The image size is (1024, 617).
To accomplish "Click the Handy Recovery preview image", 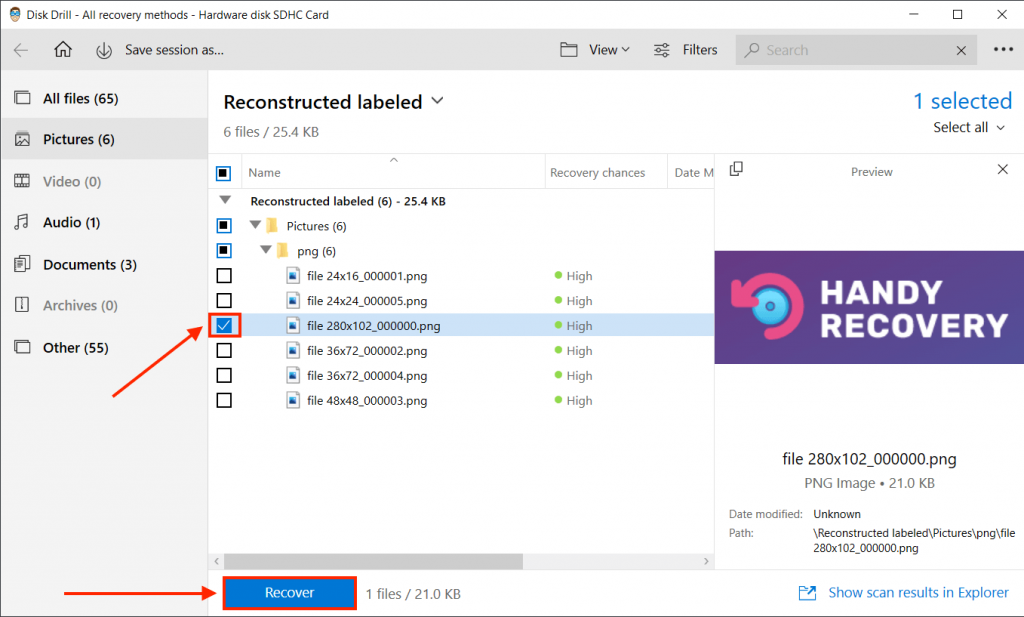I will pyautogui.click(x=869, y=307).
